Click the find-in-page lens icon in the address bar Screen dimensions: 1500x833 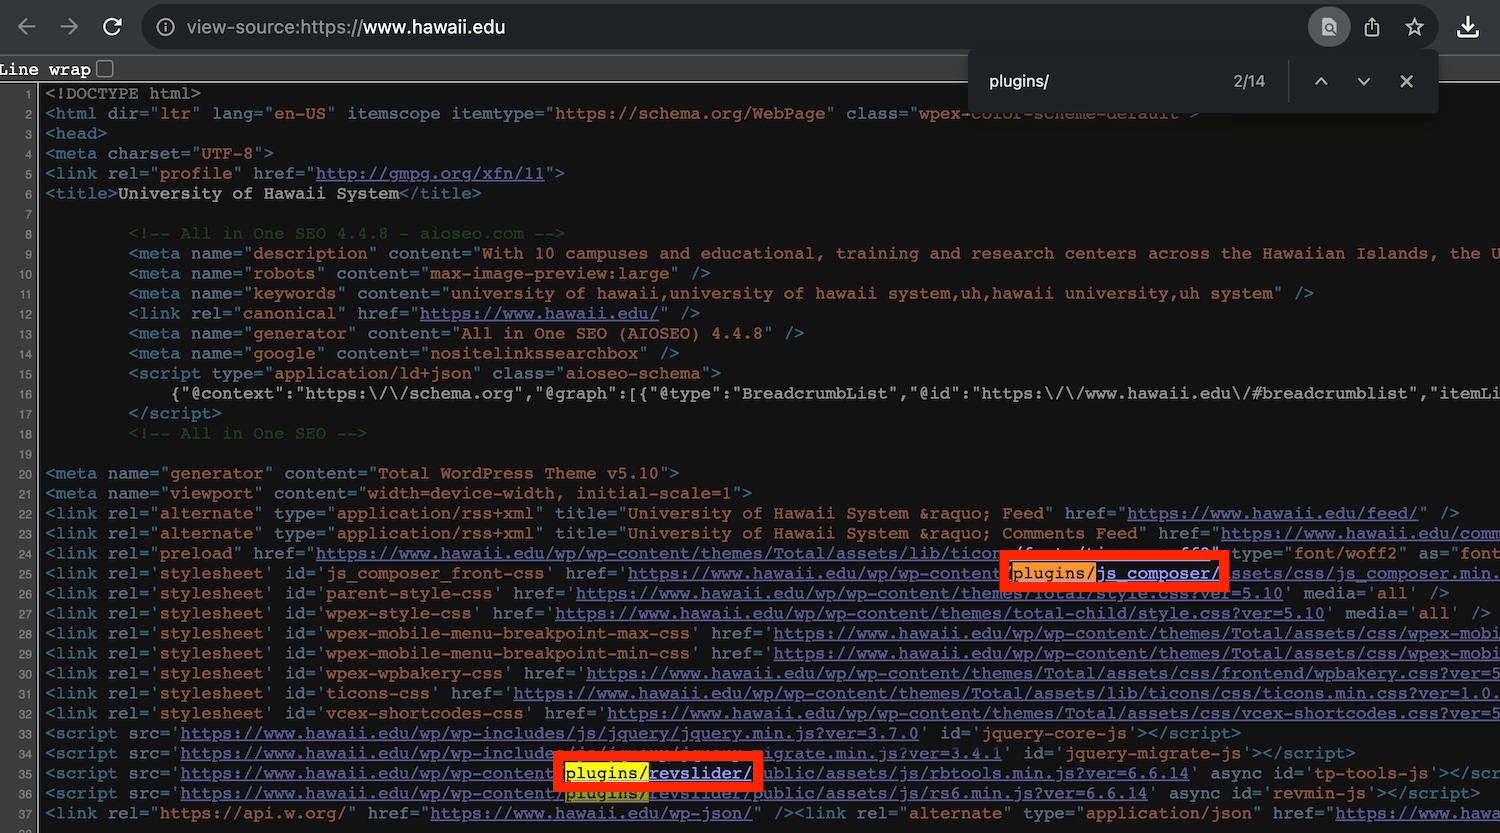(x=1329, y=27)
